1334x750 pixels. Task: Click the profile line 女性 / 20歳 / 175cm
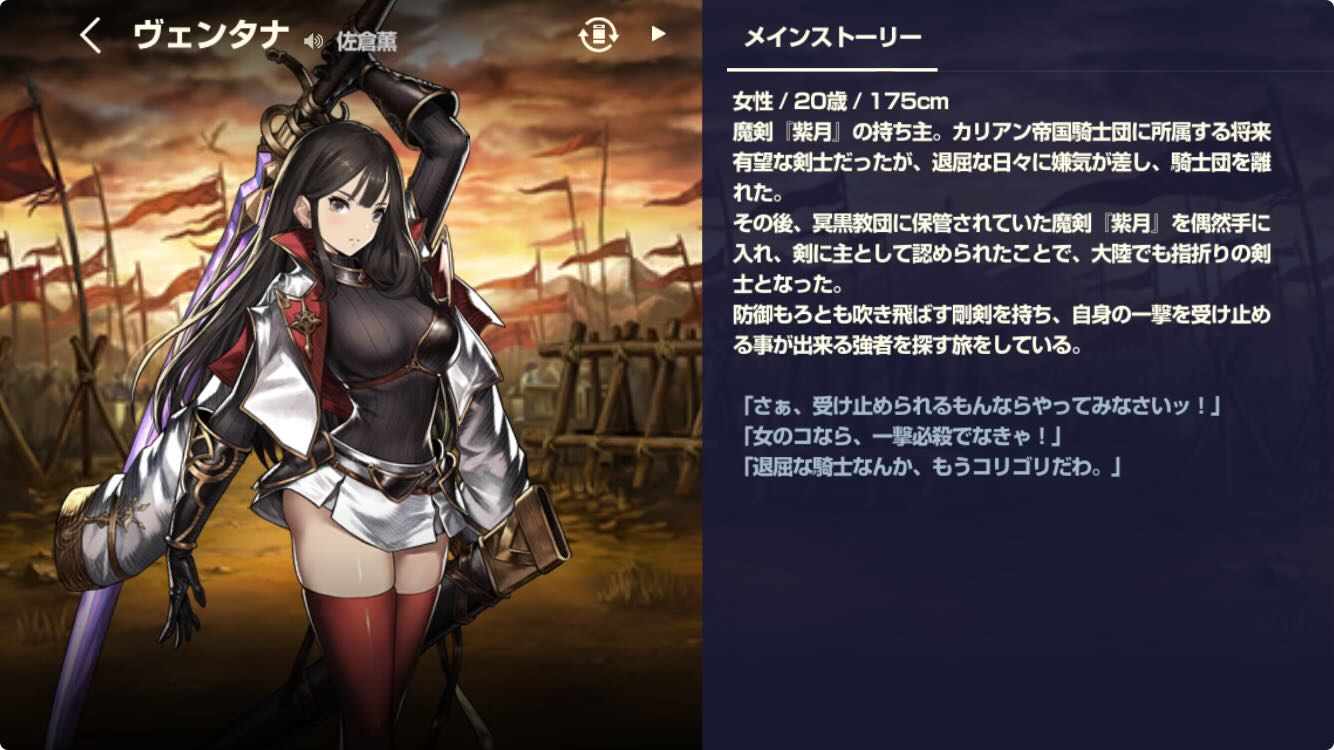841,101
